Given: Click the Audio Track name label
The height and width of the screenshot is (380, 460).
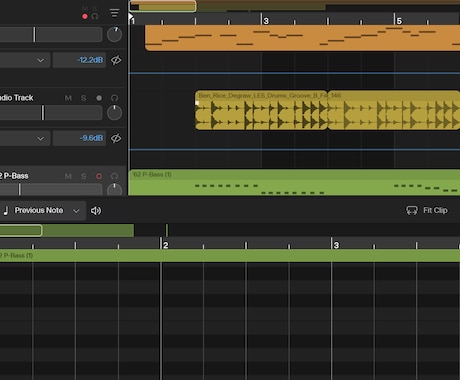Looking at the screenshot, I should pyautogui.click(x=16, y=98).
